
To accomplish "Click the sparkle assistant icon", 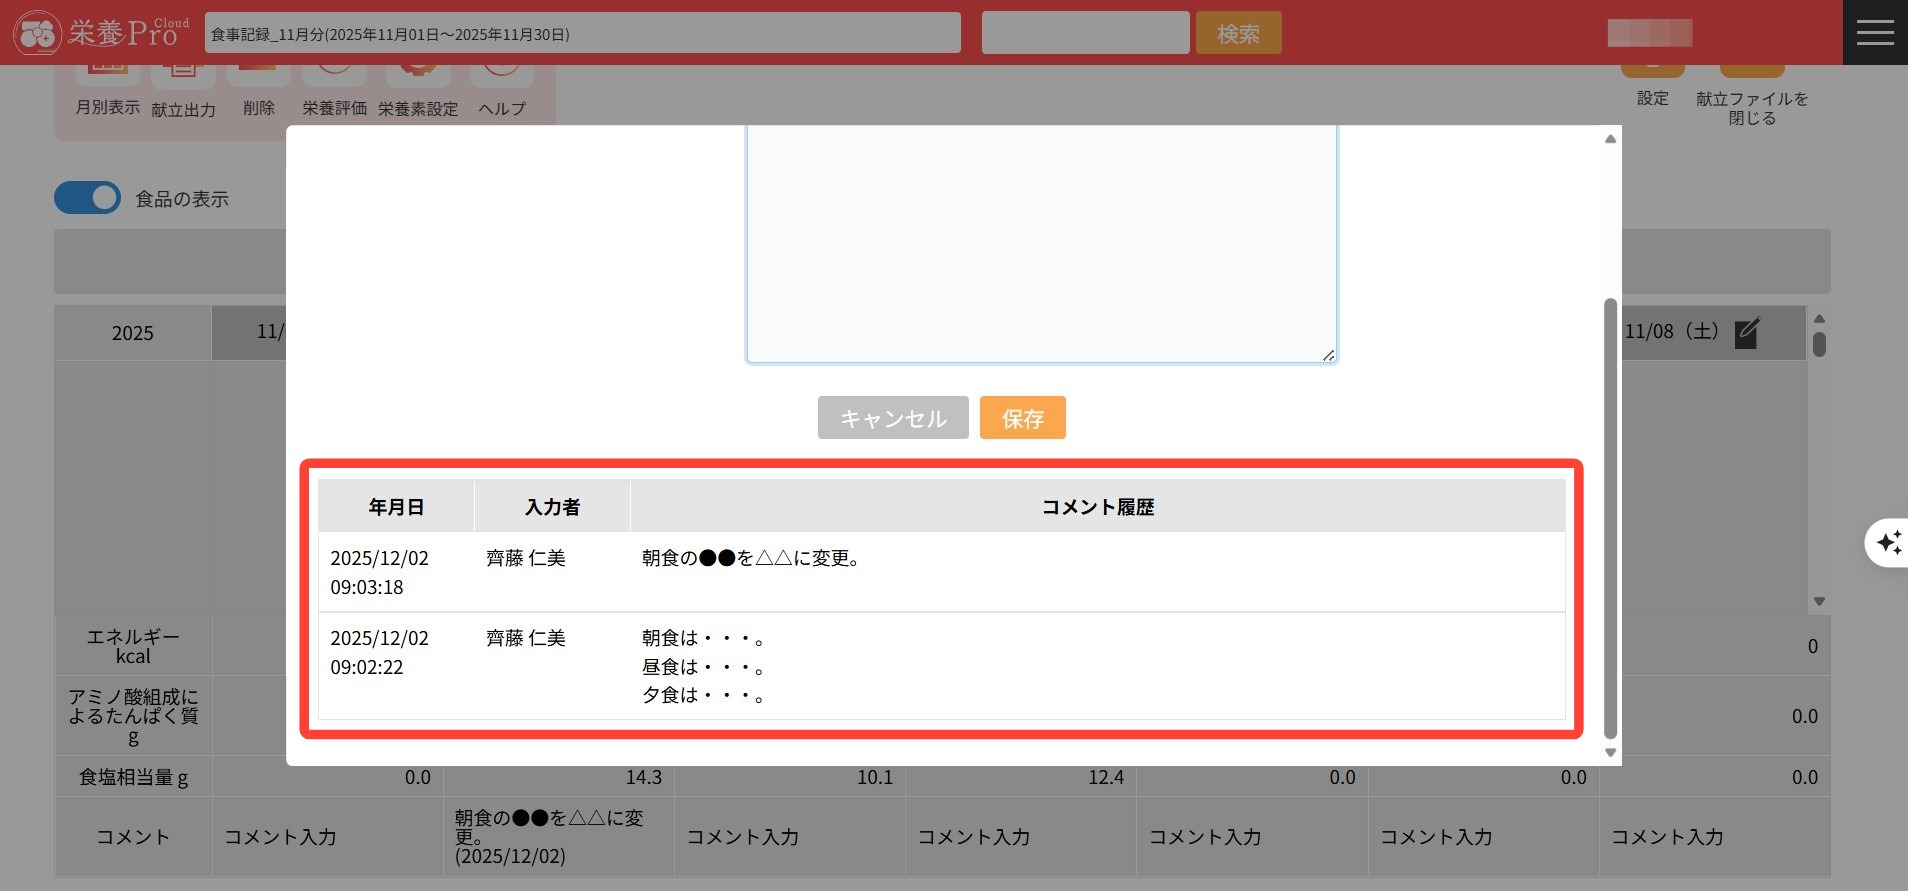I will click(x=1888, y=543).
